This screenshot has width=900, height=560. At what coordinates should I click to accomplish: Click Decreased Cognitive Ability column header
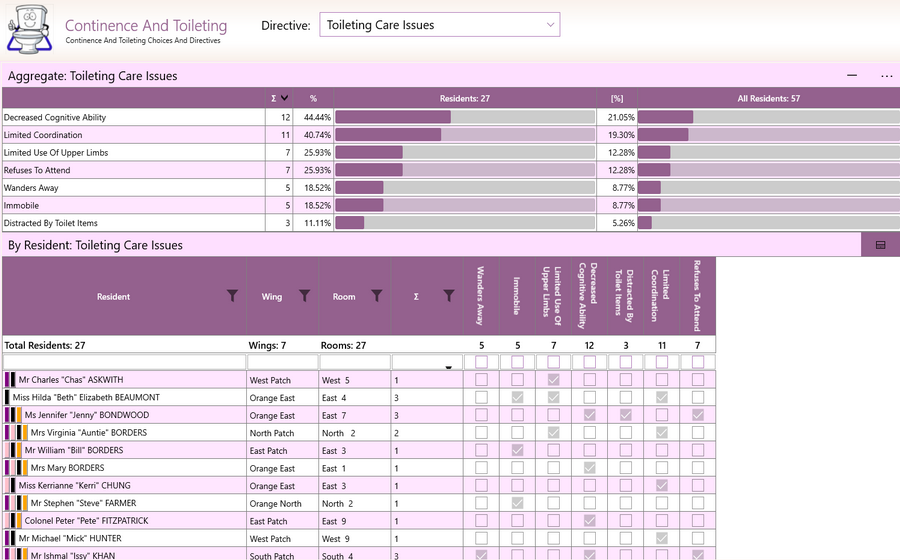pos(589,296)
